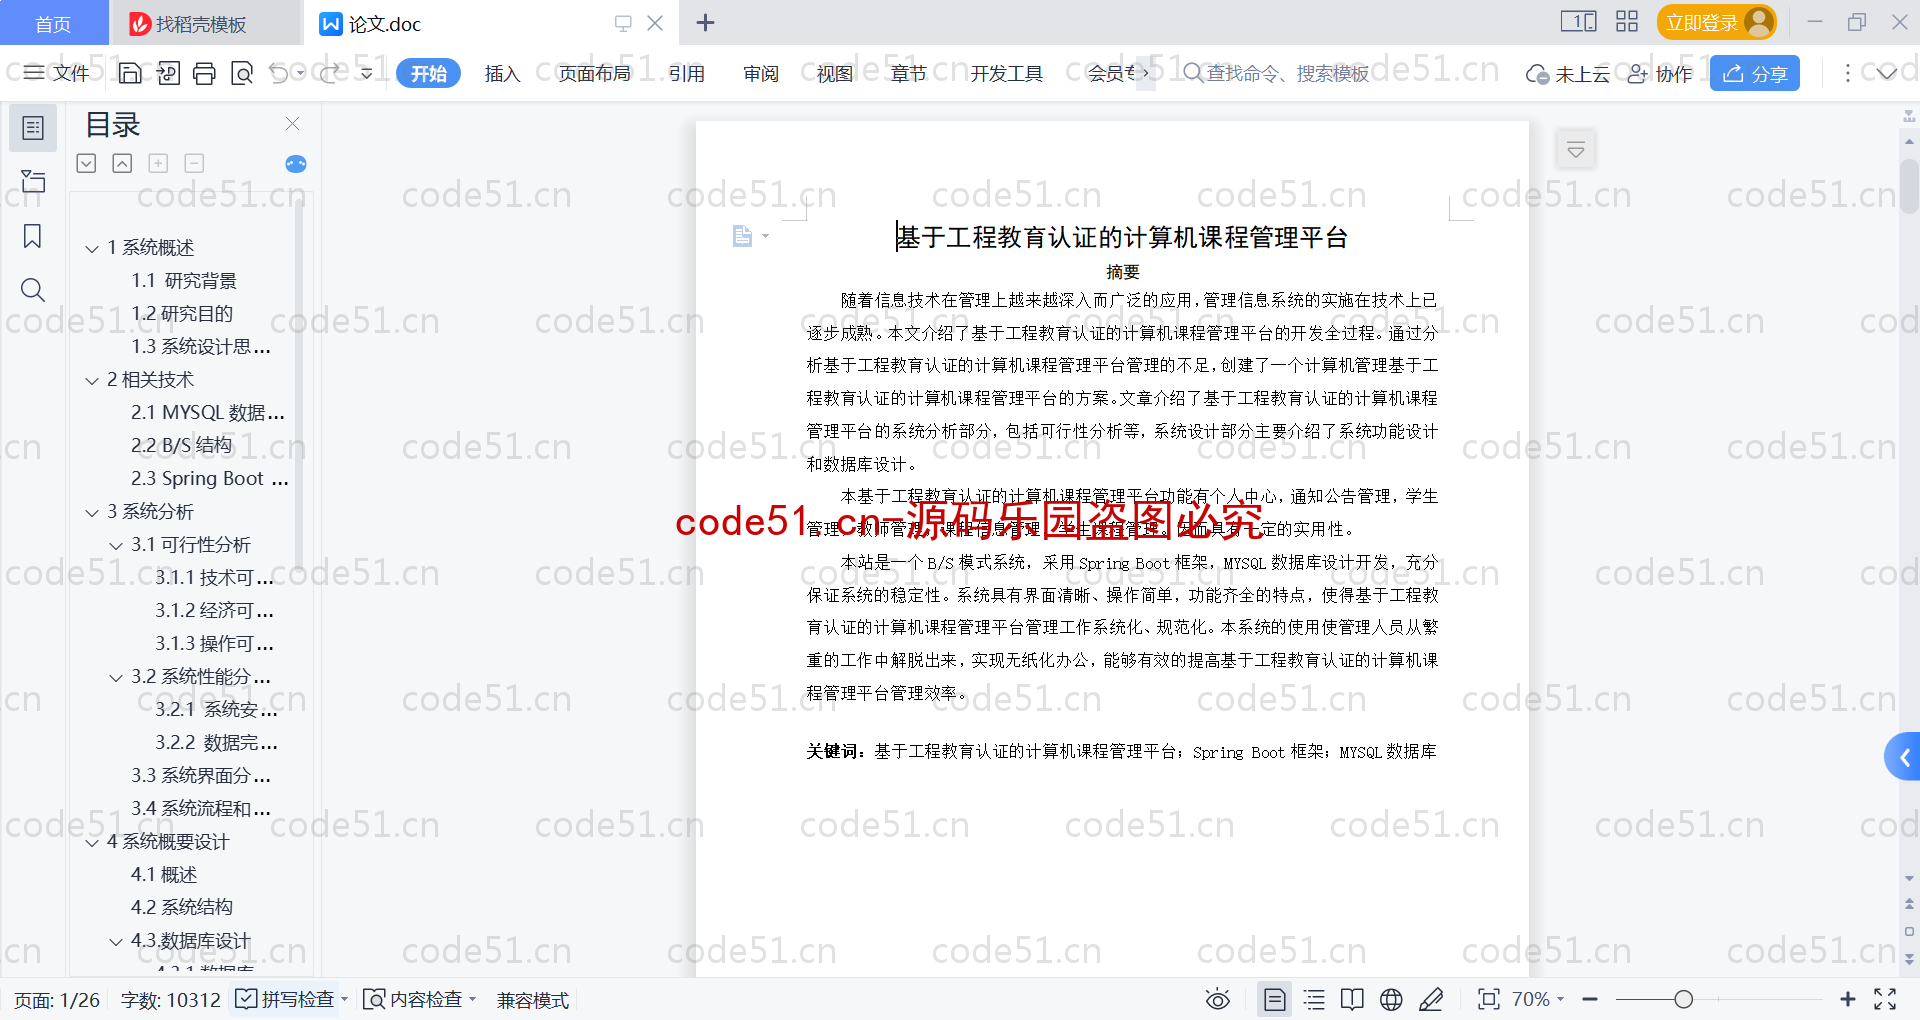Click the zoom slider handle
This screenshot has width=1920, height=1020.
[x=1684, y=999]
